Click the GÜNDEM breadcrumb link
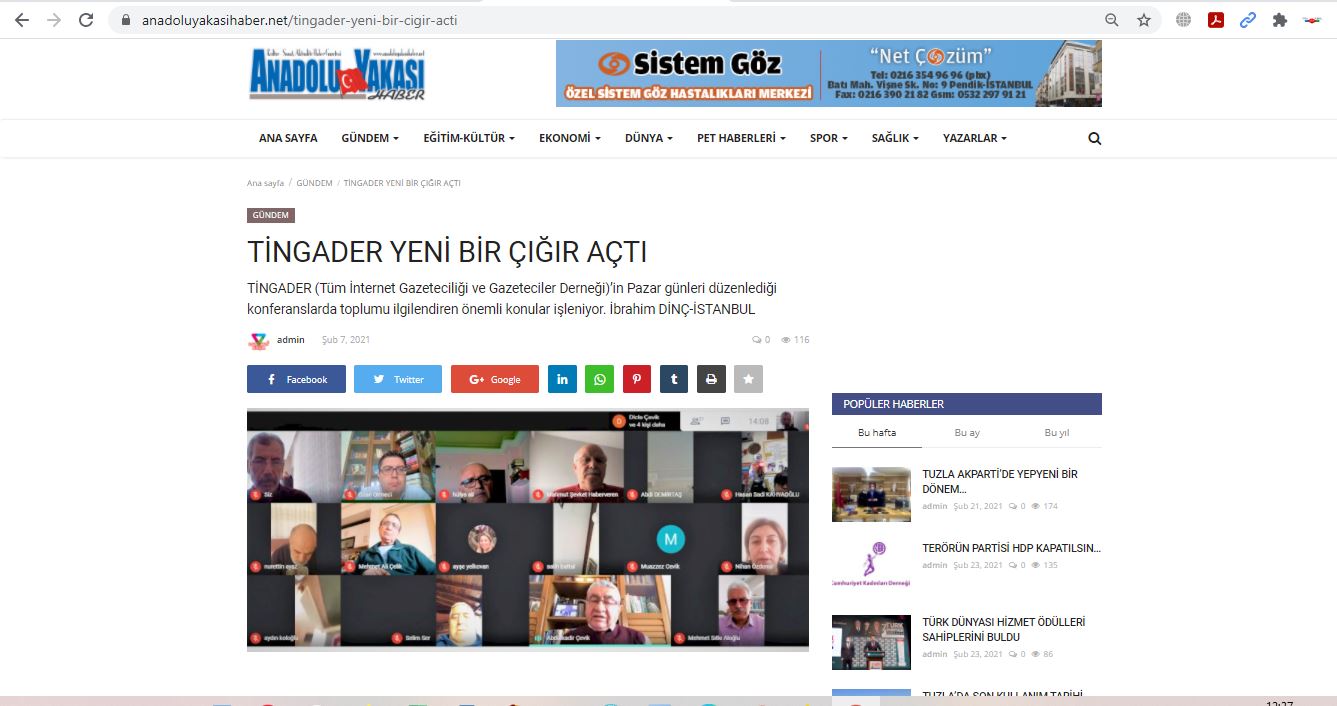 coord(314,184)
